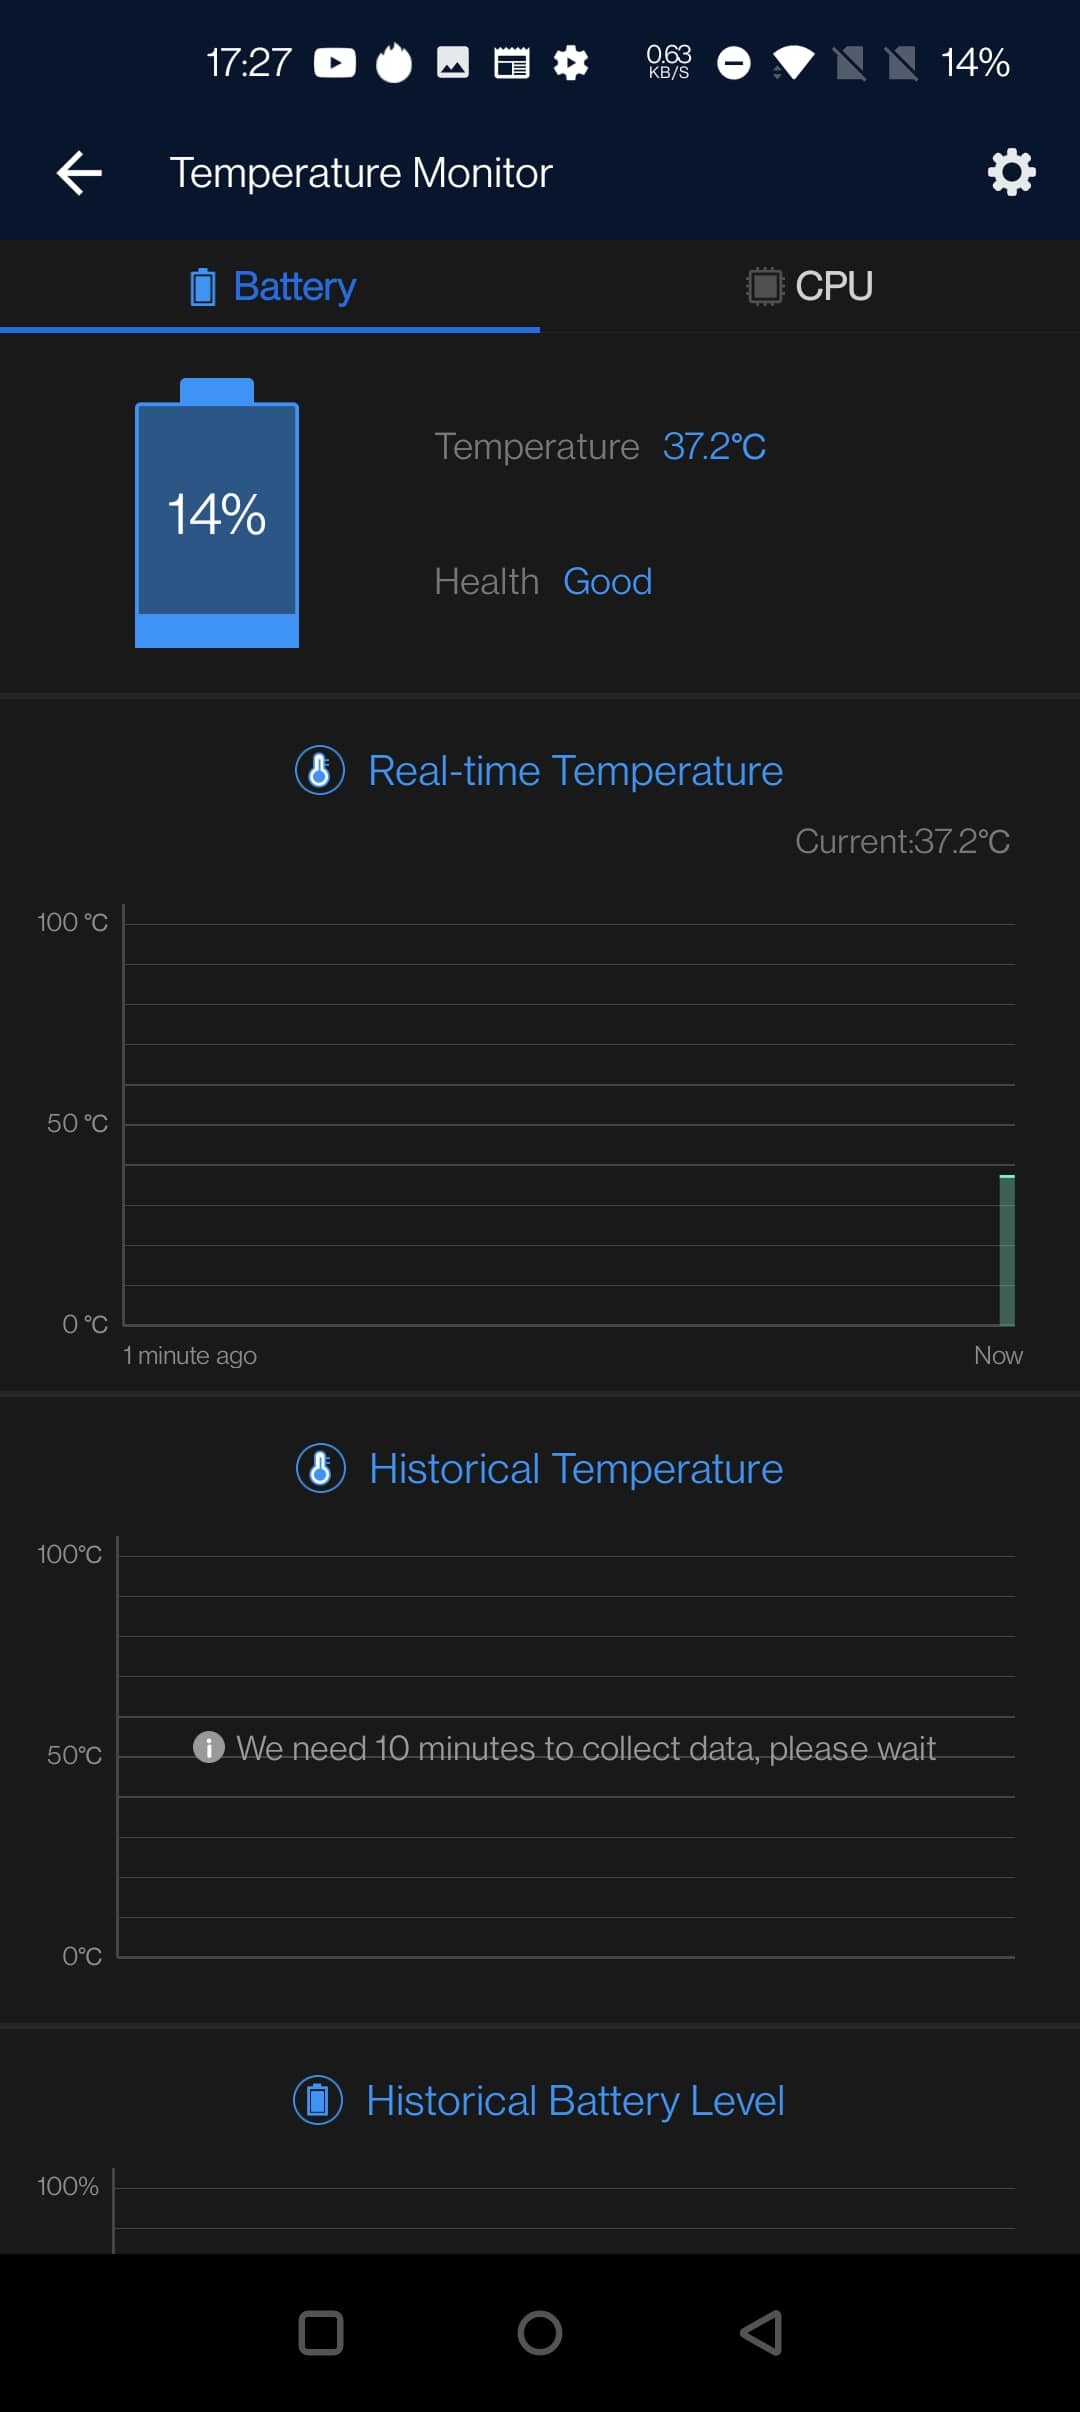Open settings via gear icon

(x=1011, y=173)
